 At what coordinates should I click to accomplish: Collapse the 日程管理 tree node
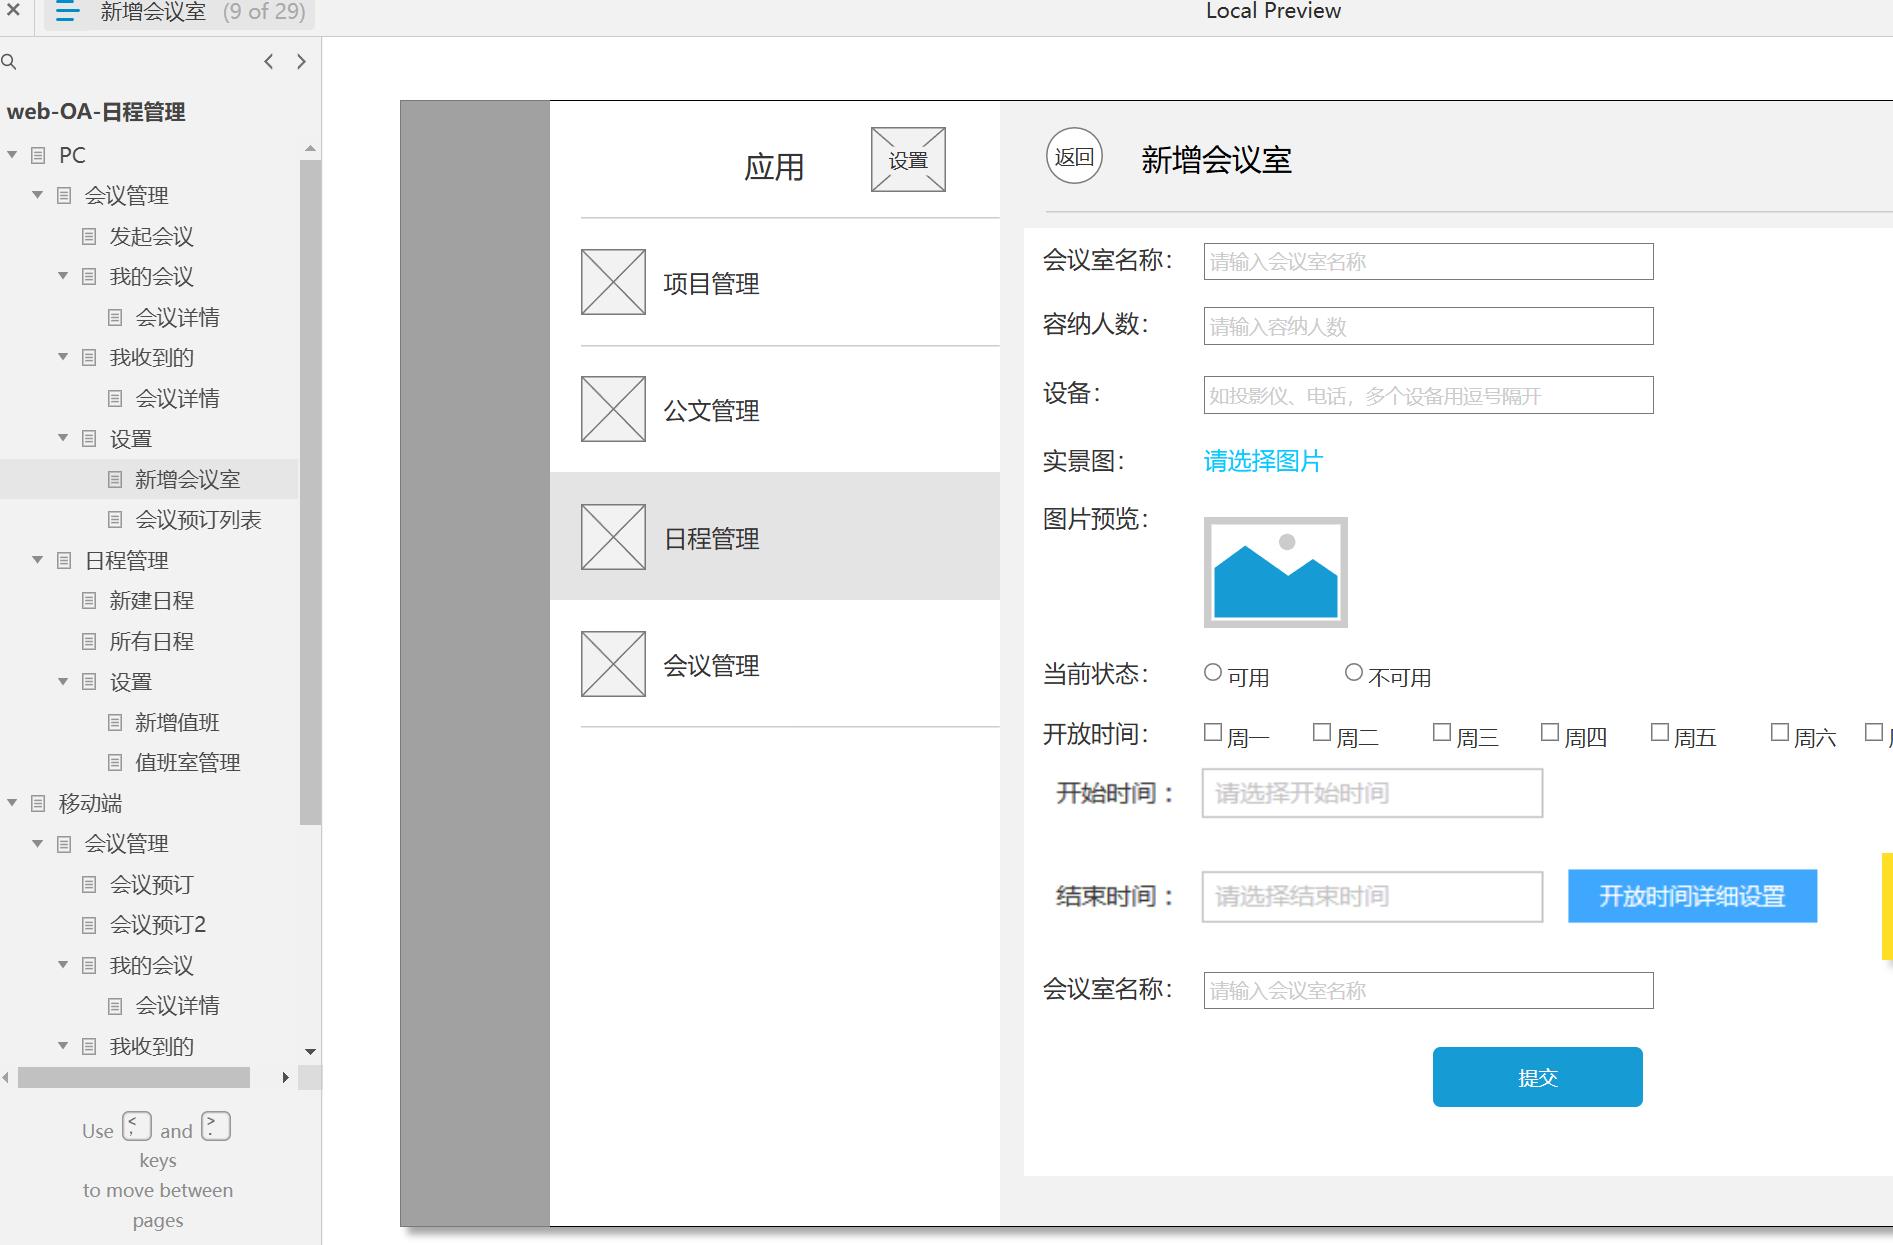(38, 560)
